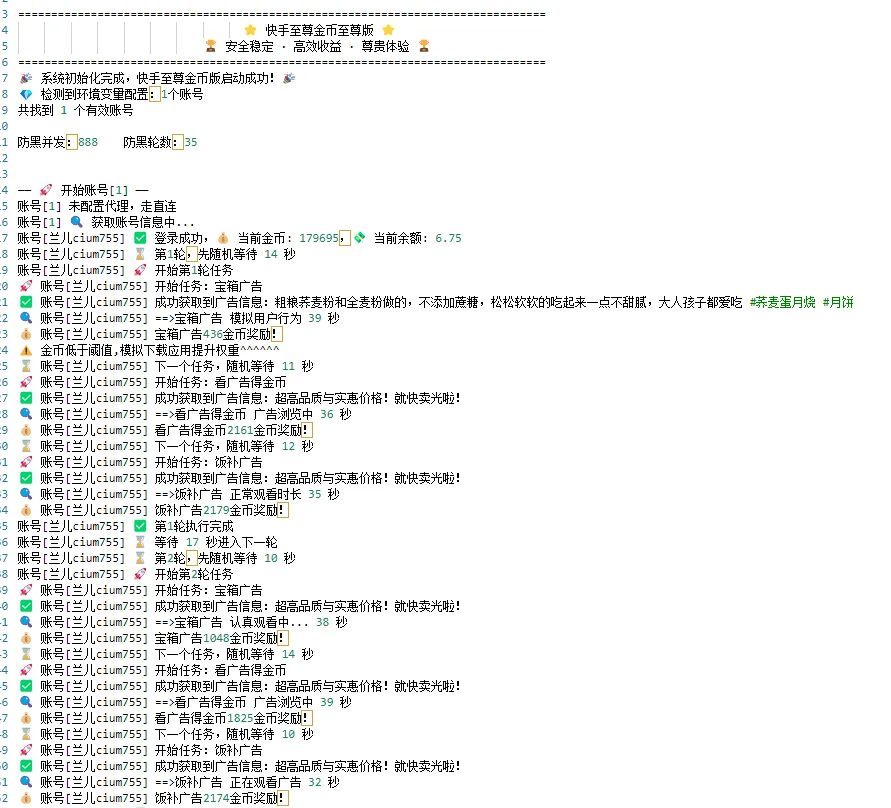Click the money bag on the 宝箱广告436金币奖励 line
The width and height of the screenshot is (891, 808).
click(x=26, y=334)
